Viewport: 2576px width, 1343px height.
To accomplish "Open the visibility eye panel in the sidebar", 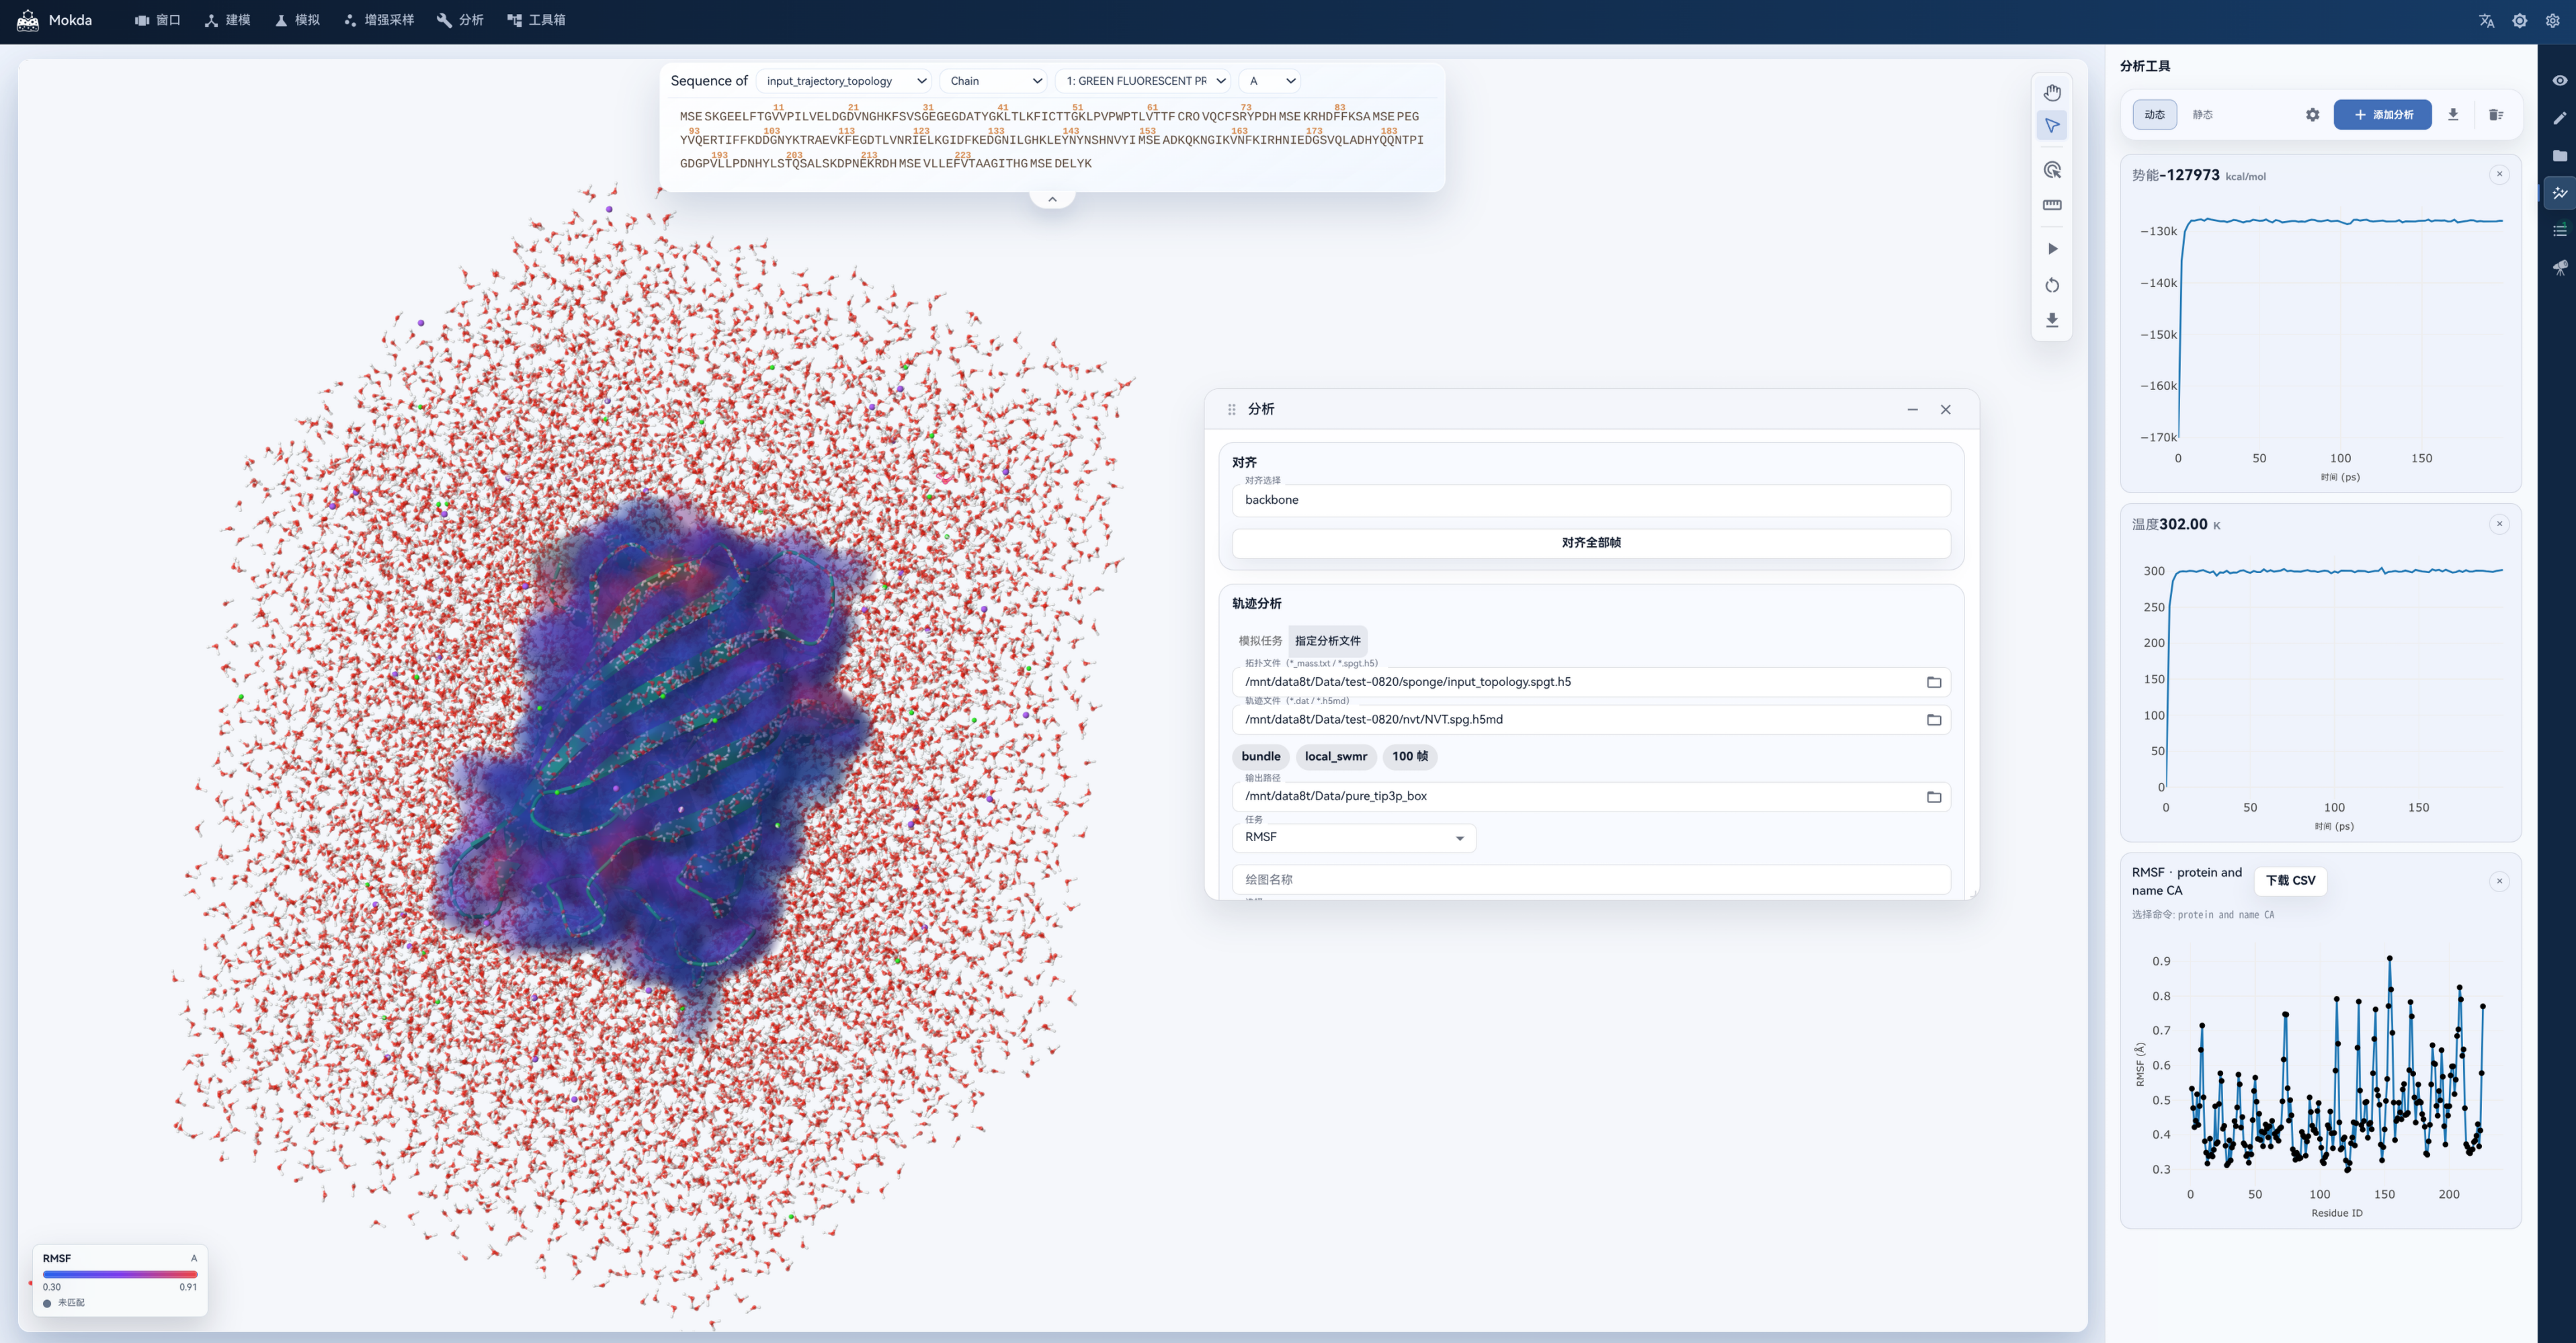I will [x=2560, y=81].
